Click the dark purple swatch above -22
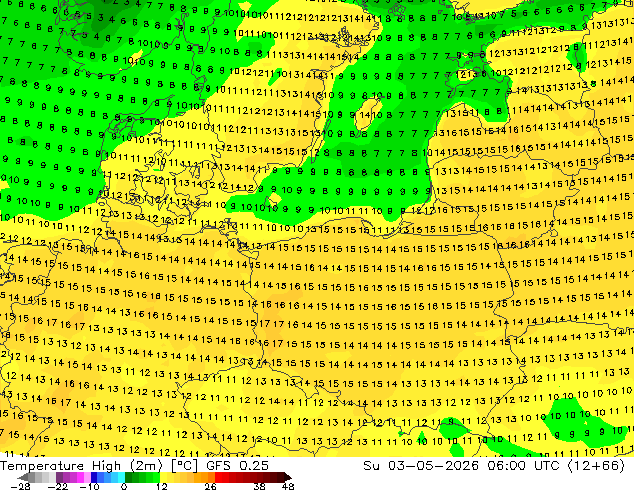 [x=59, y=477]
